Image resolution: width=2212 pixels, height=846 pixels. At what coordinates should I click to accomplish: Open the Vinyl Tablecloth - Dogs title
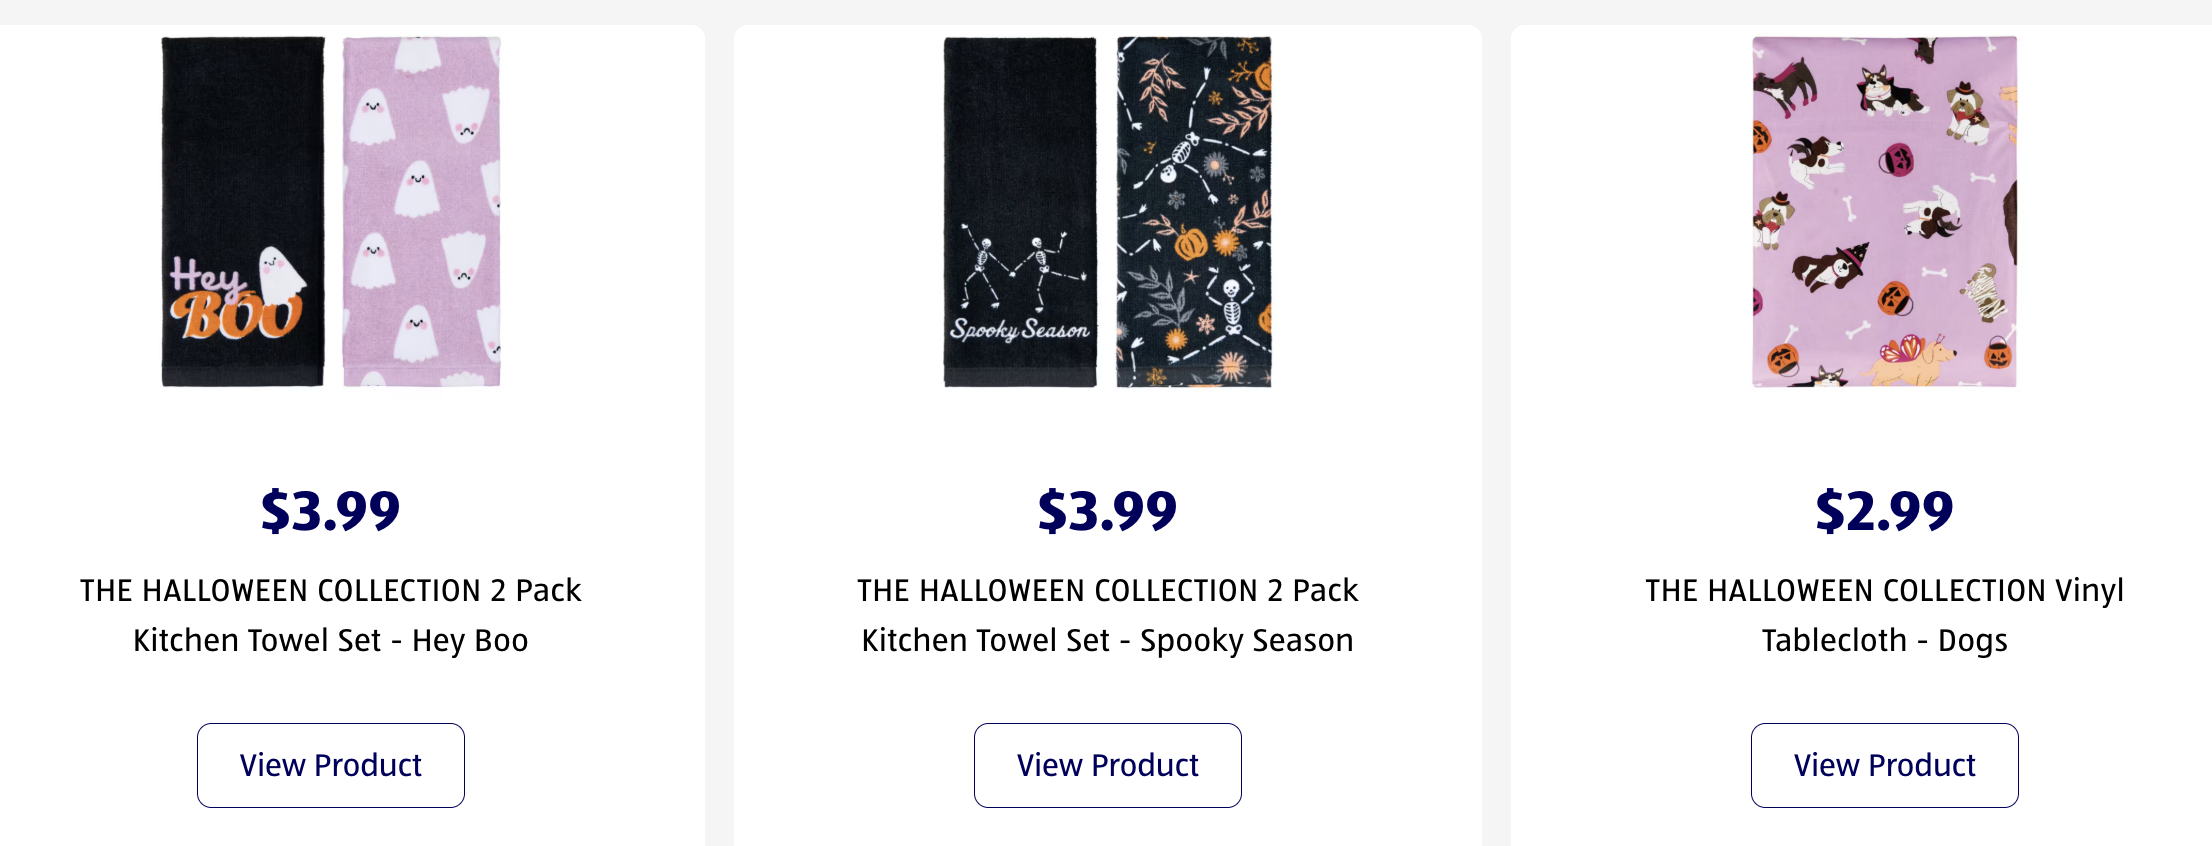(x=1884, y=615)
